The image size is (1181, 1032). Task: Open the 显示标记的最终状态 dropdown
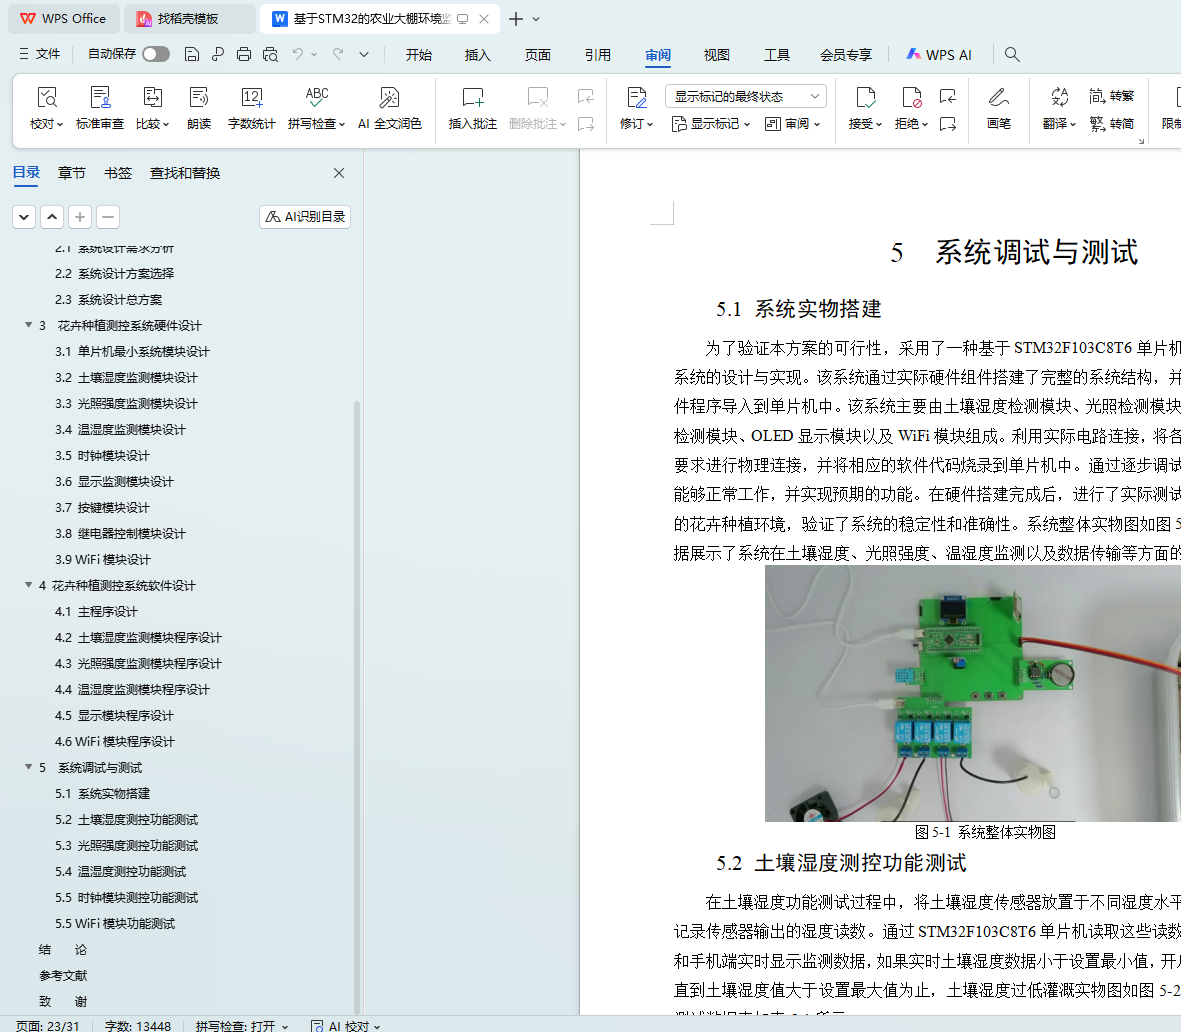click(745, 96)
